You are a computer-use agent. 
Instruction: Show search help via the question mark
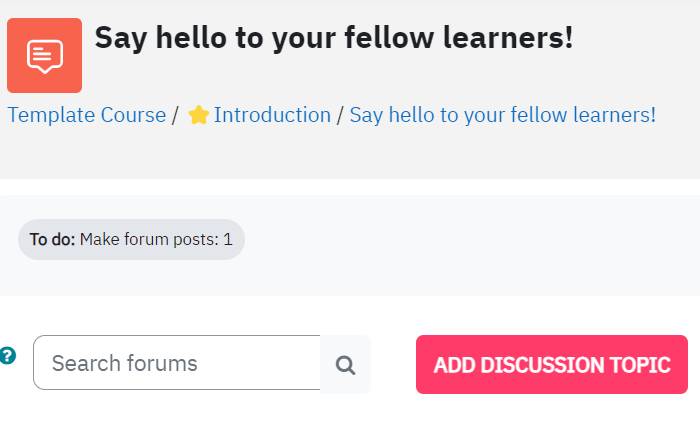pos(8,356)
